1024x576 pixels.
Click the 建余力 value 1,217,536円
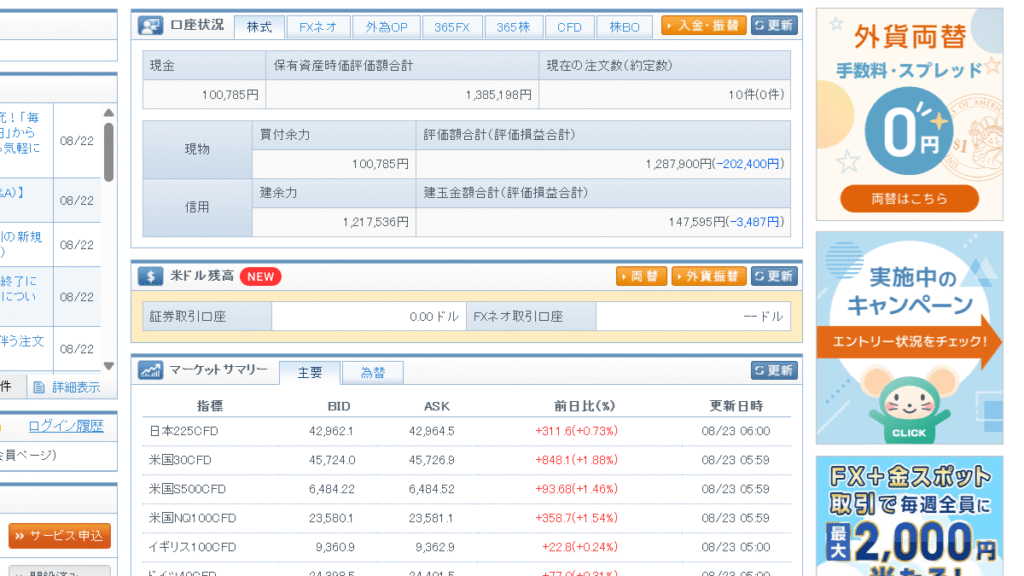pyautogui.click(x=376, y=222)
